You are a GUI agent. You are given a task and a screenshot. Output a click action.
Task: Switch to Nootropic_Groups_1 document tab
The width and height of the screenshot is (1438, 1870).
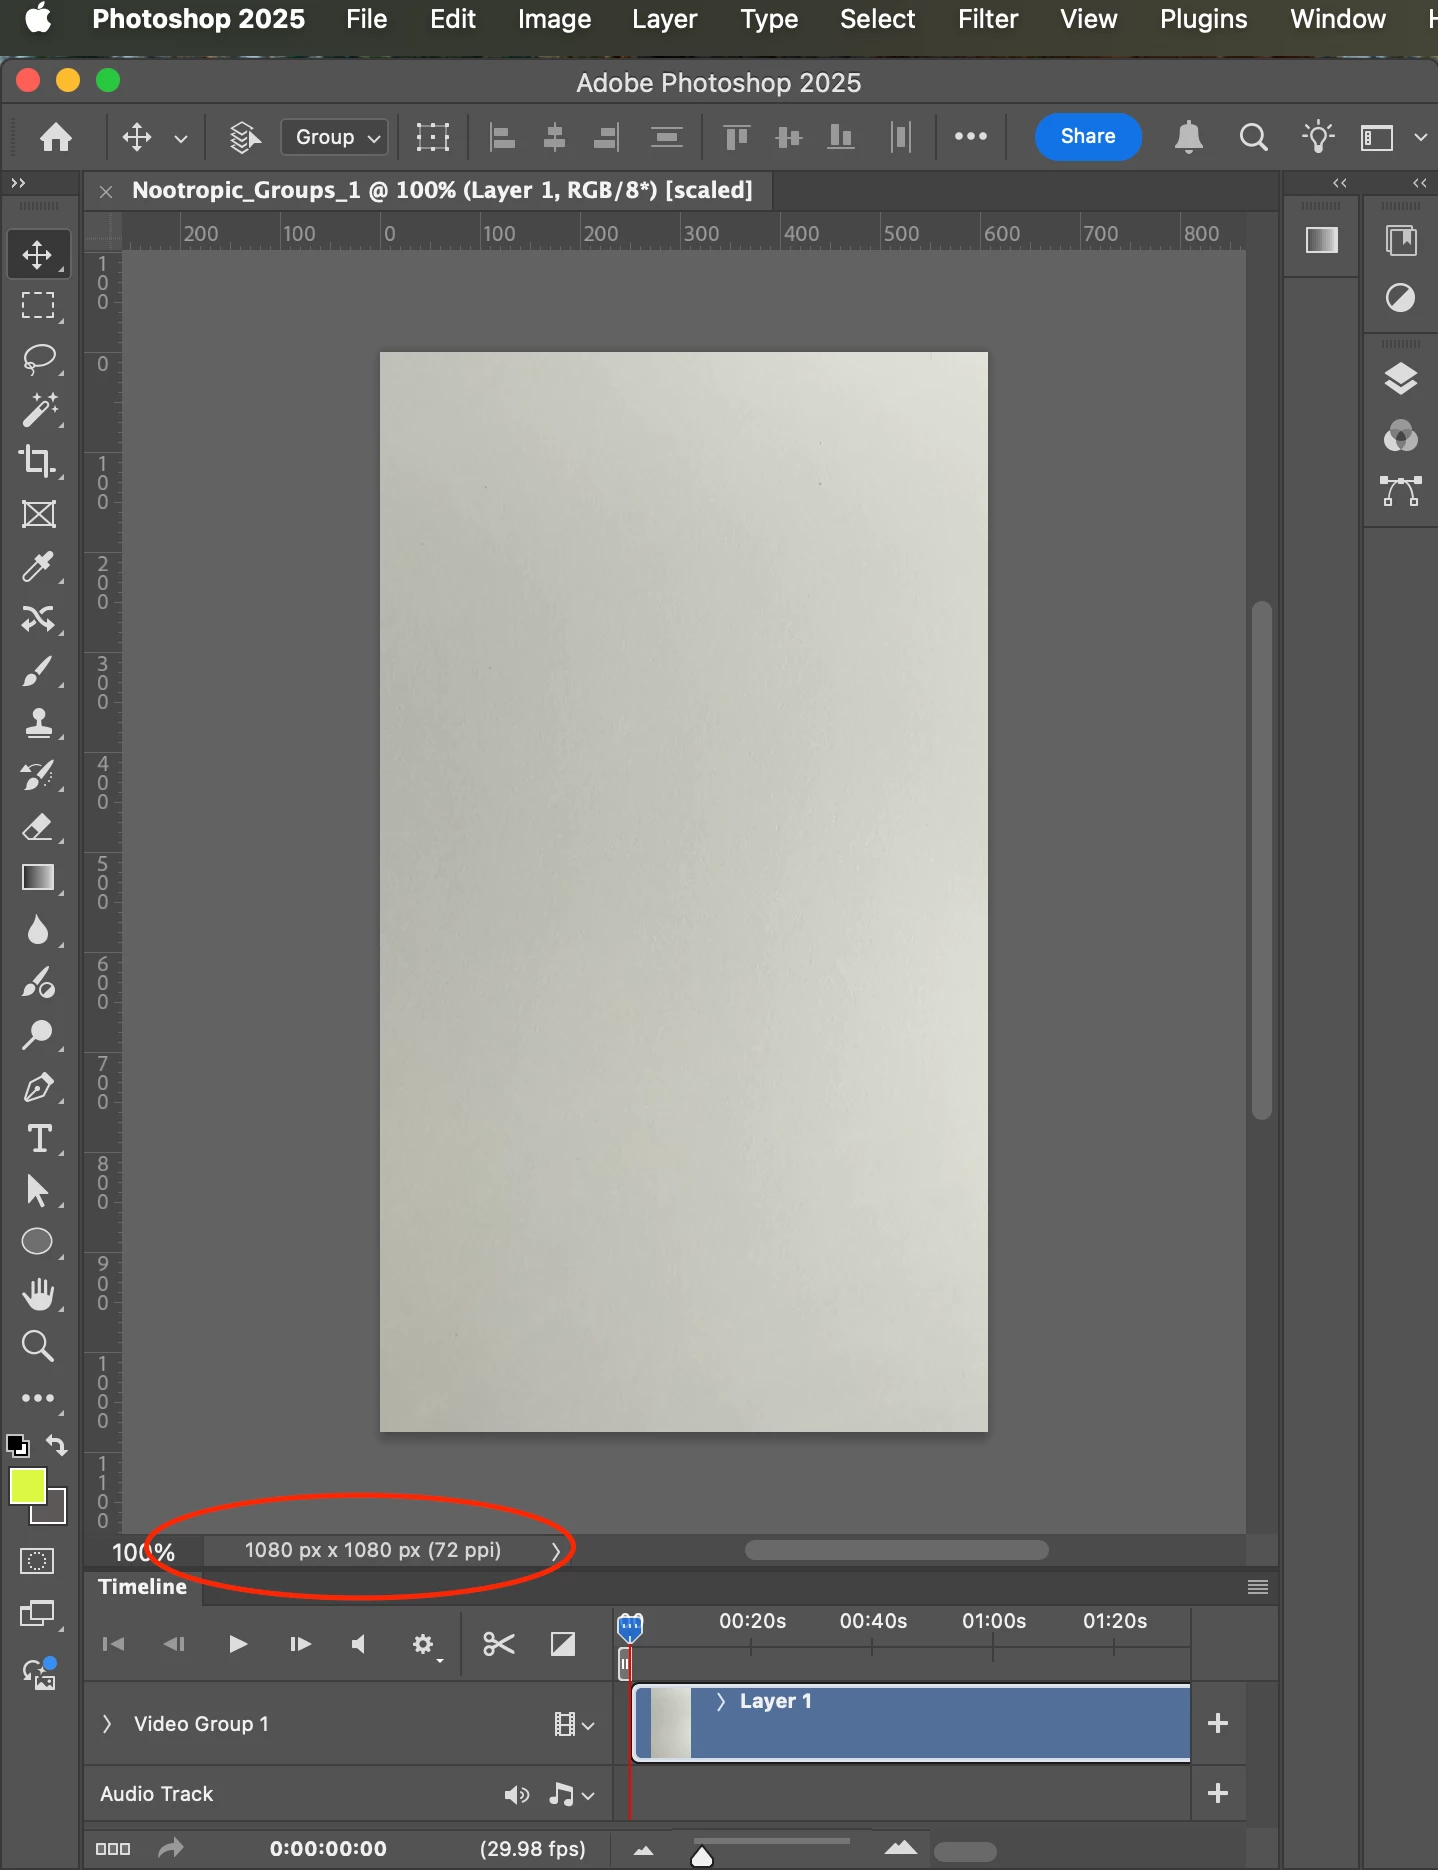tap(442, 190)
